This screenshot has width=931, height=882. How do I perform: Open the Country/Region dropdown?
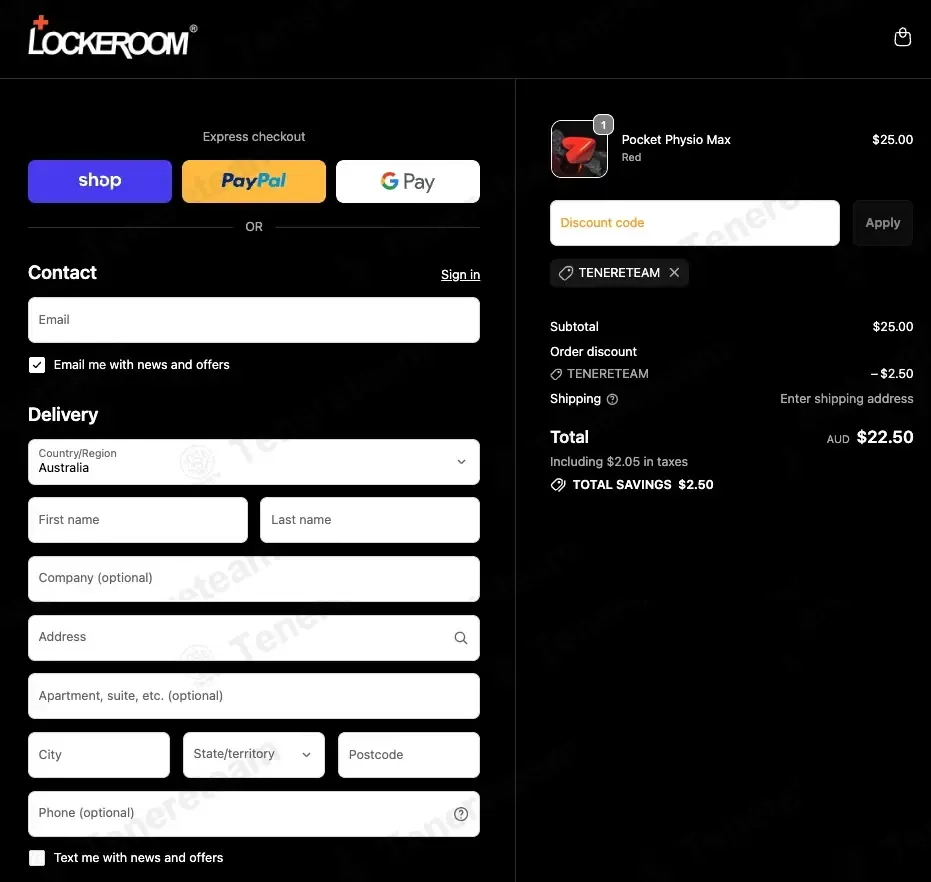(x=254, y=461)
